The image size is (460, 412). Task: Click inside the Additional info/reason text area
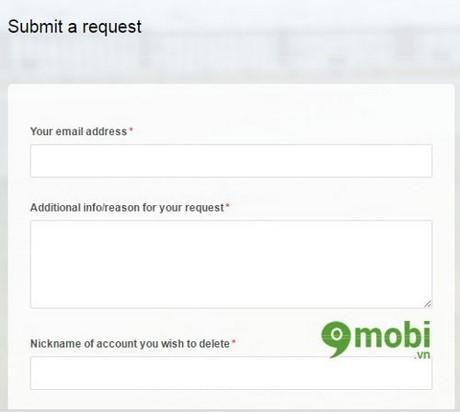click(231, 264)
